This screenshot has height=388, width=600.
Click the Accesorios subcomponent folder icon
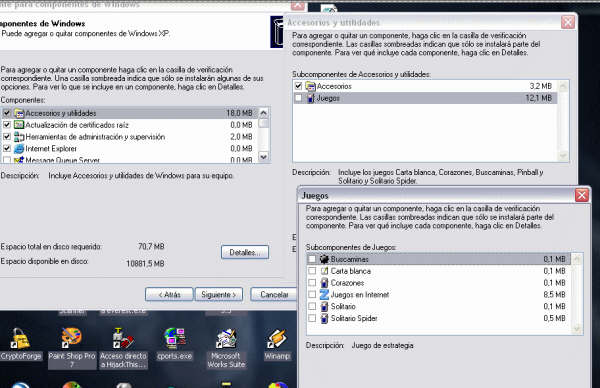point(310,86)
